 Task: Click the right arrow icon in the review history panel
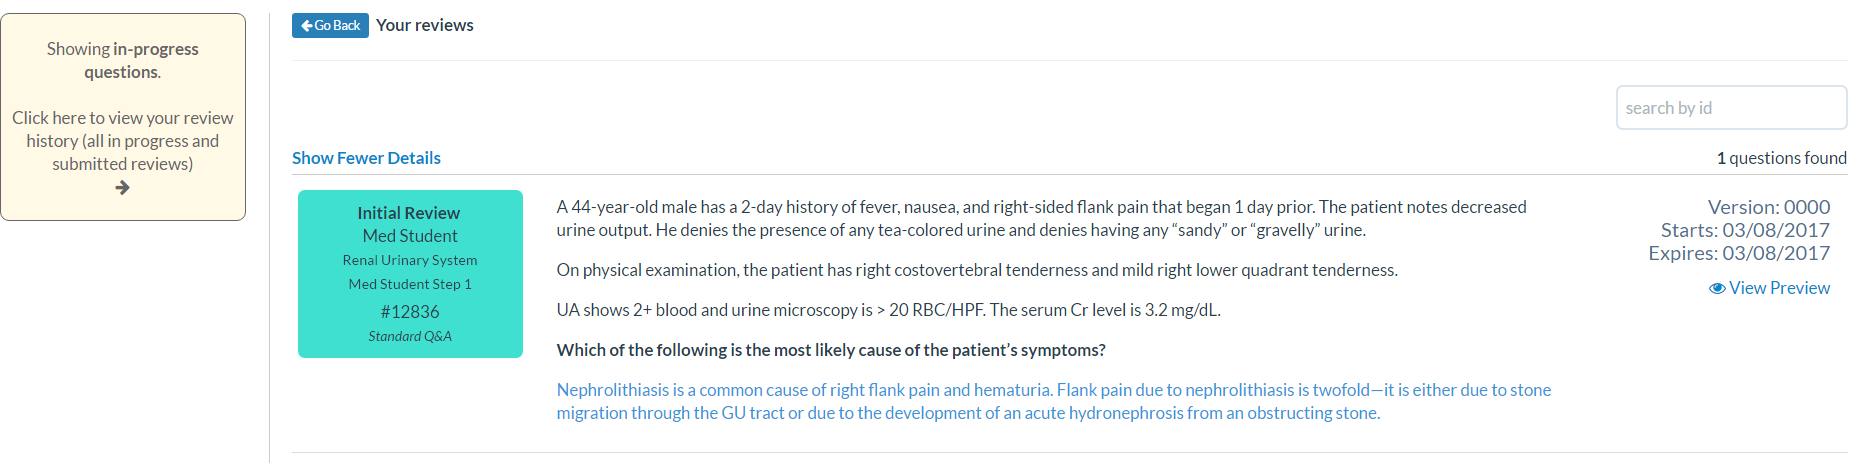click(122, 188)
